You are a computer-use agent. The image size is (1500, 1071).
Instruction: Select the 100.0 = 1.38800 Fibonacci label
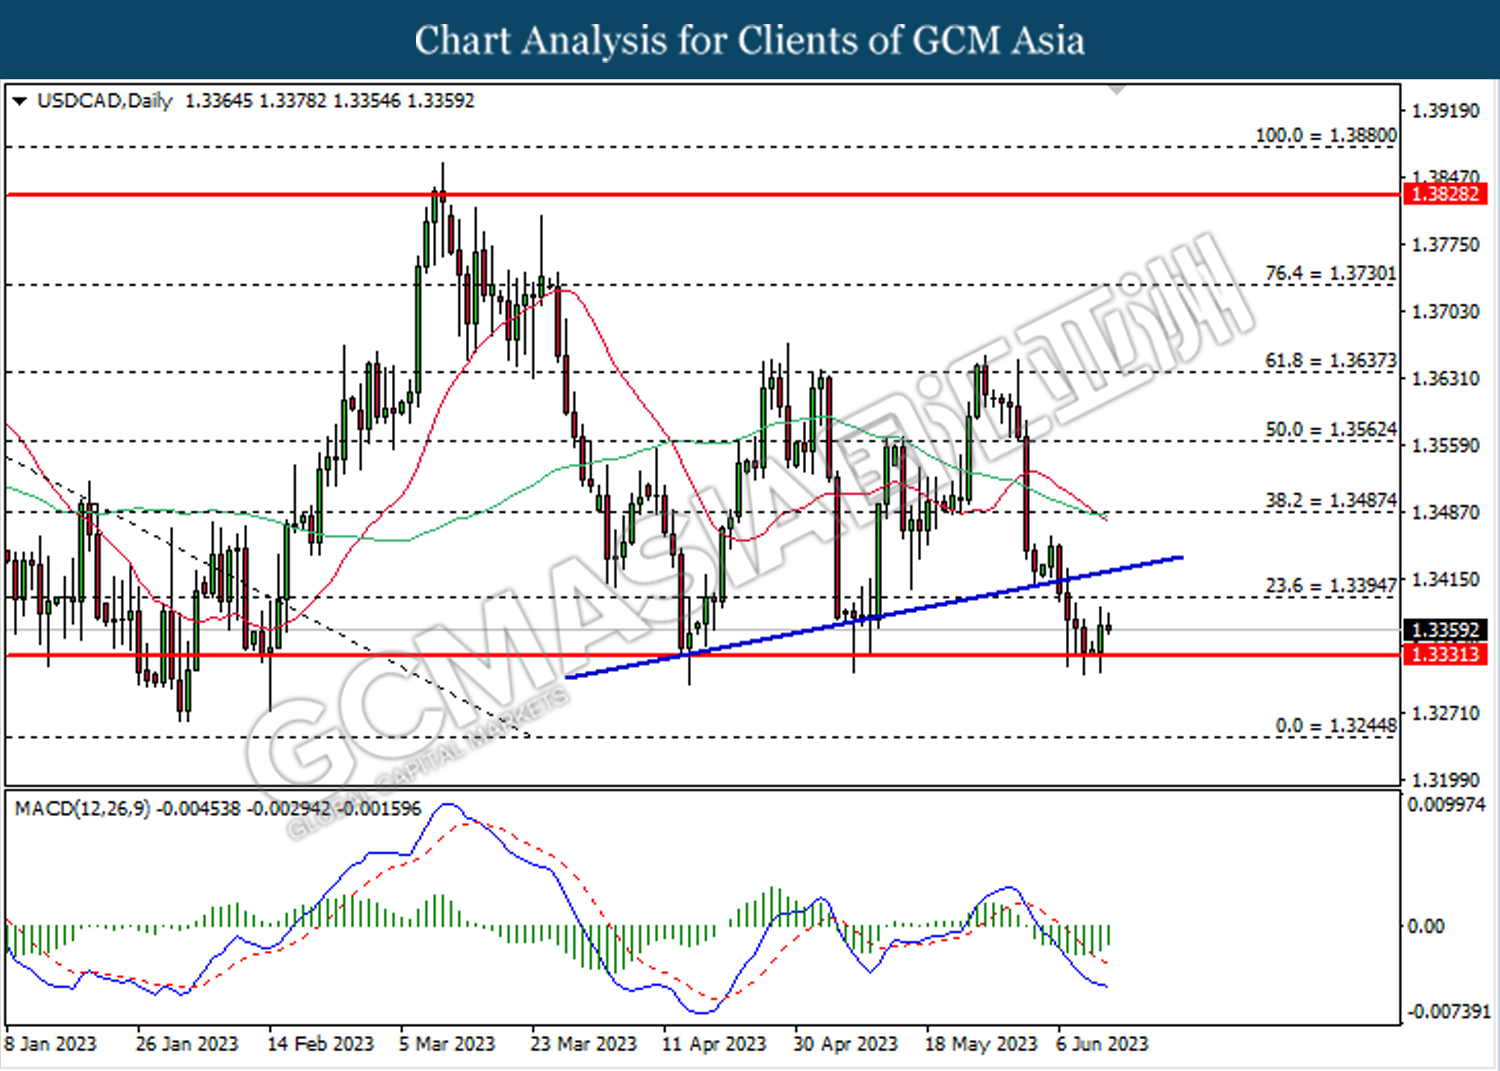(x=1326, y=135)
